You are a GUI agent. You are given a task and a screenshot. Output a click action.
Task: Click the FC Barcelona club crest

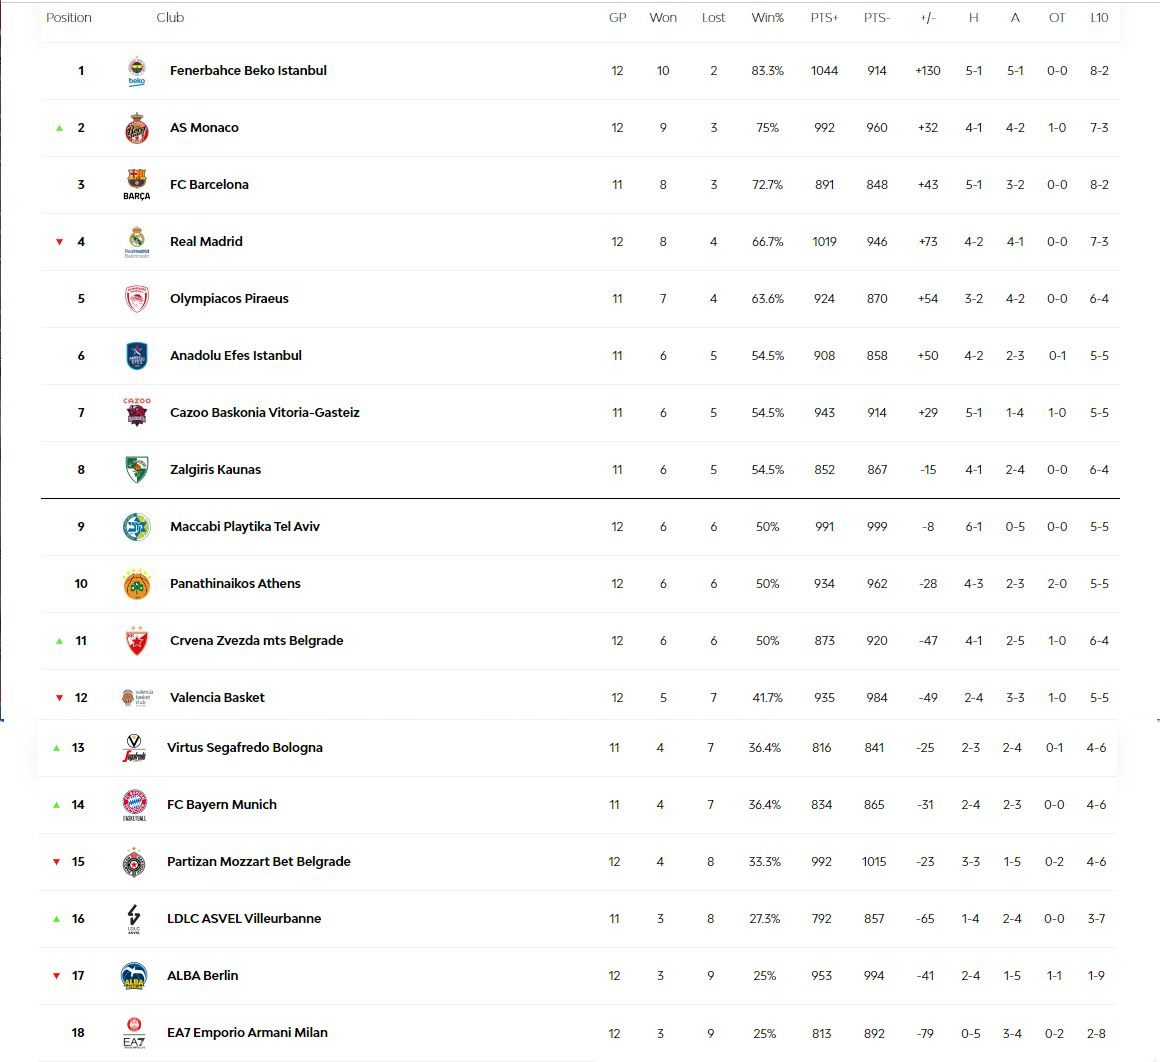137,185
